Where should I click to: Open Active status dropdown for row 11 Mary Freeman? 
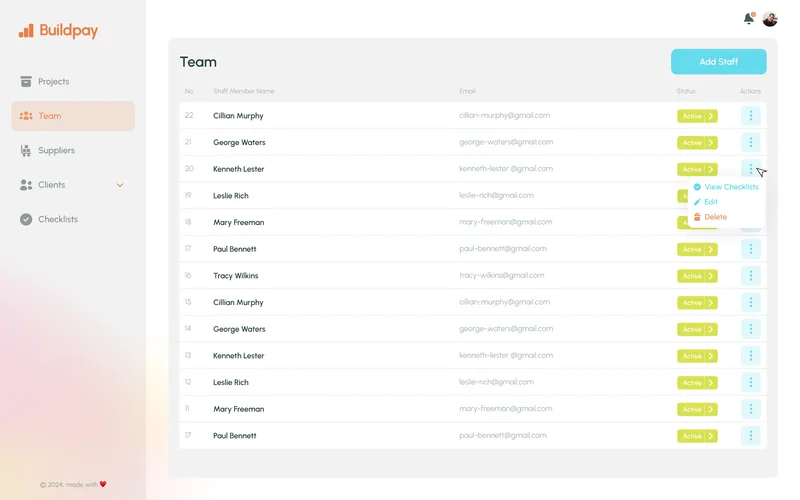[x=697, y=409]
